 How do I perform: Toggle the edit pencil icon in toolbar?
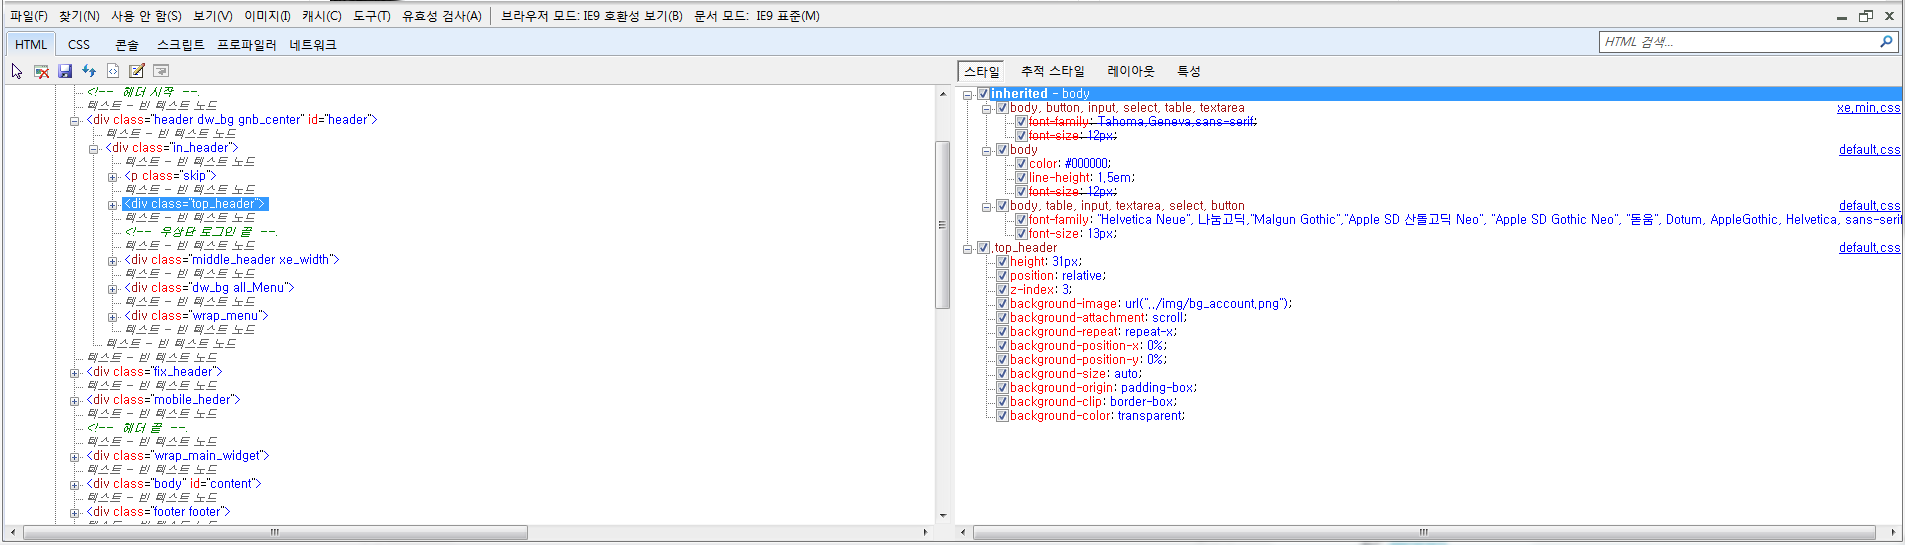pos(137,71)
